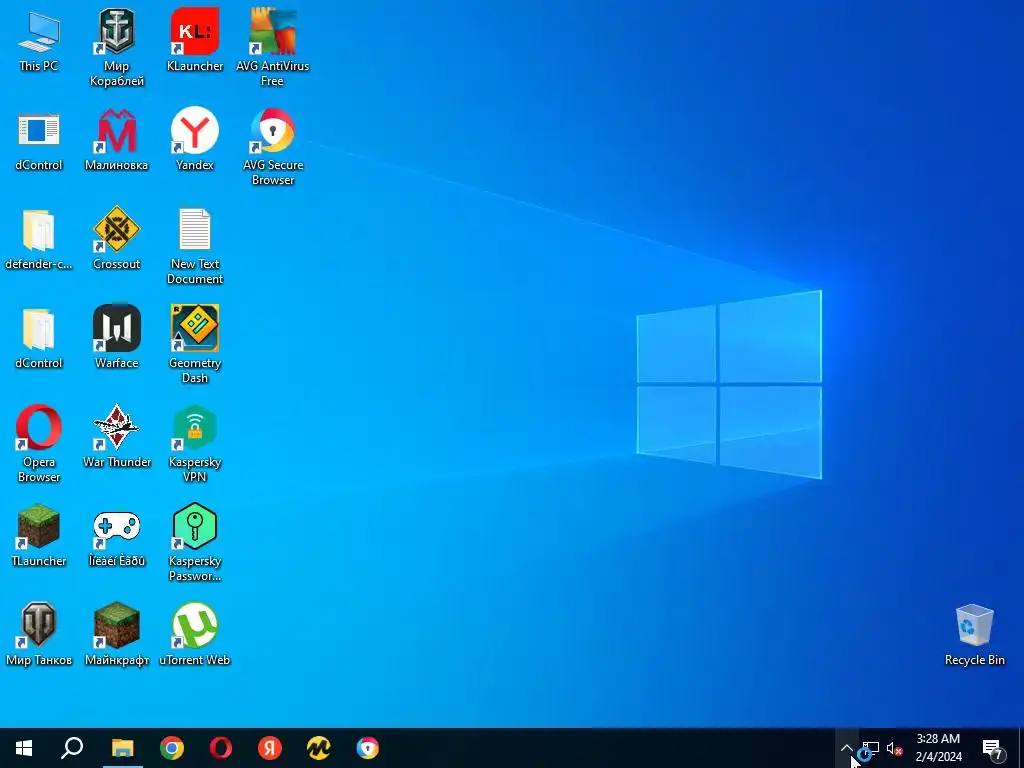Select the Мир Танков shortcut
This screenshot has width=1024, height=768.
pyautogui.click(x=39, y=636)
